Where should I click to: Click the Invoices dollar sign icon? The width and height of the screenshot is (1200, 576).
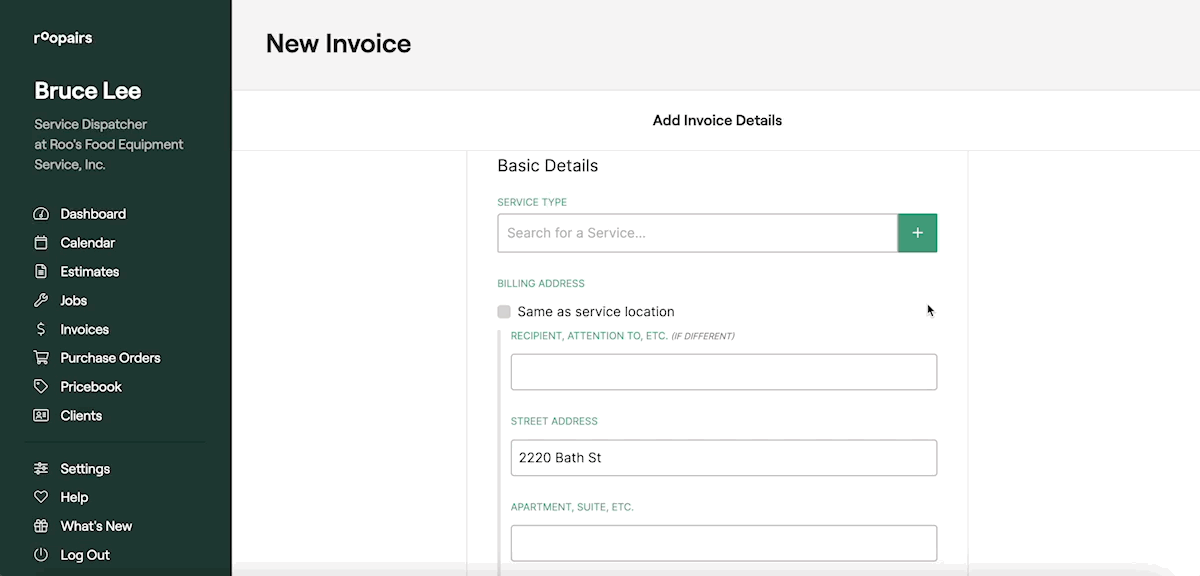(x=41, y=330)
